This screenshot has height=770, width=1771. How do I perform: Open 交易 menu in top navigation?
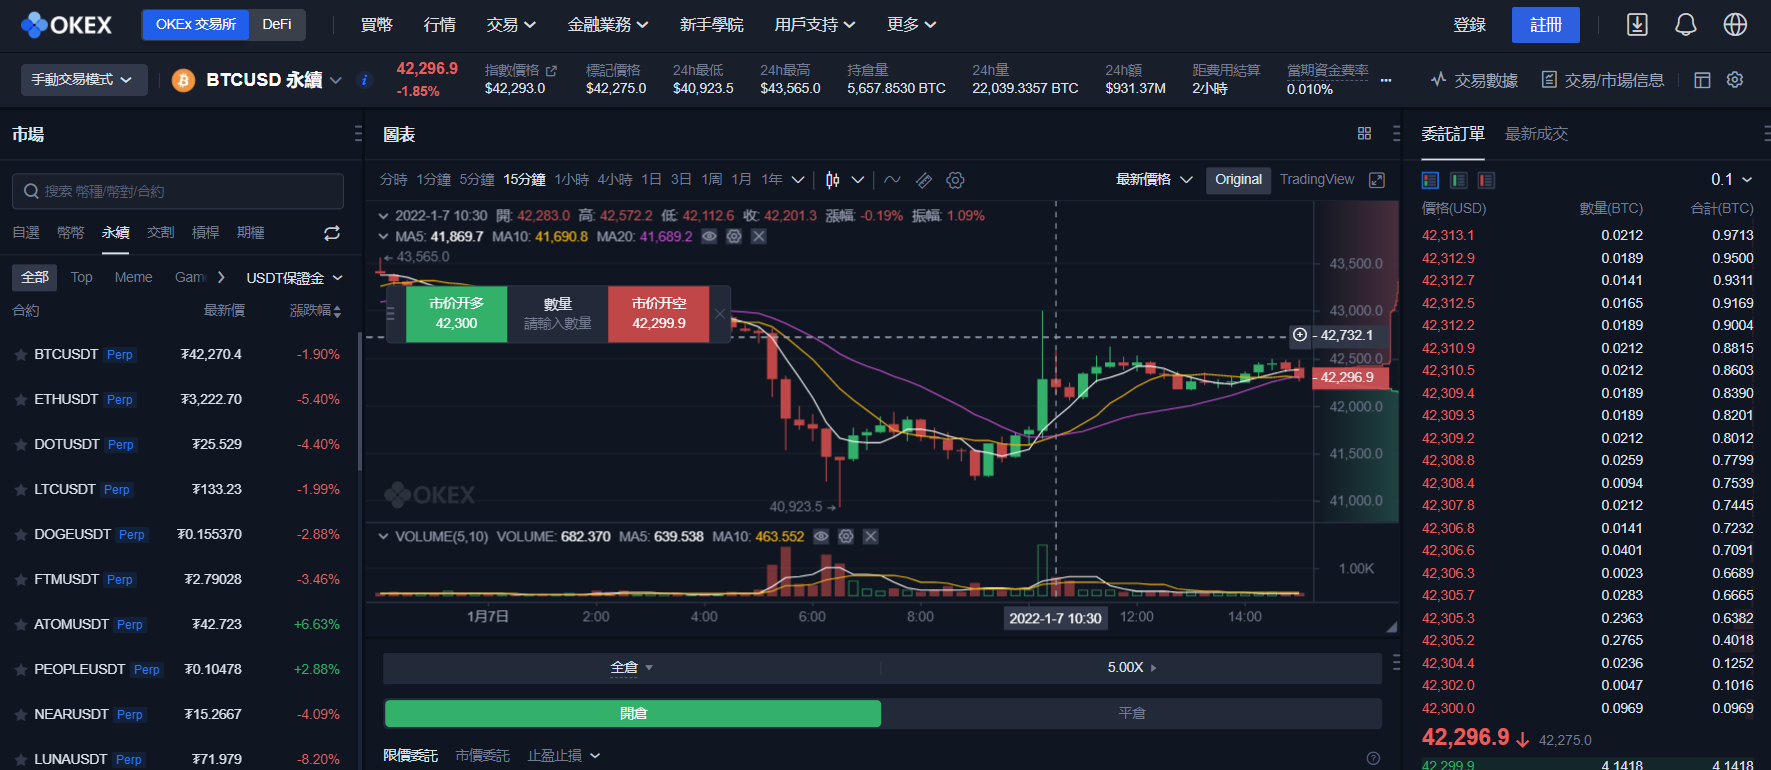point(511,24)
